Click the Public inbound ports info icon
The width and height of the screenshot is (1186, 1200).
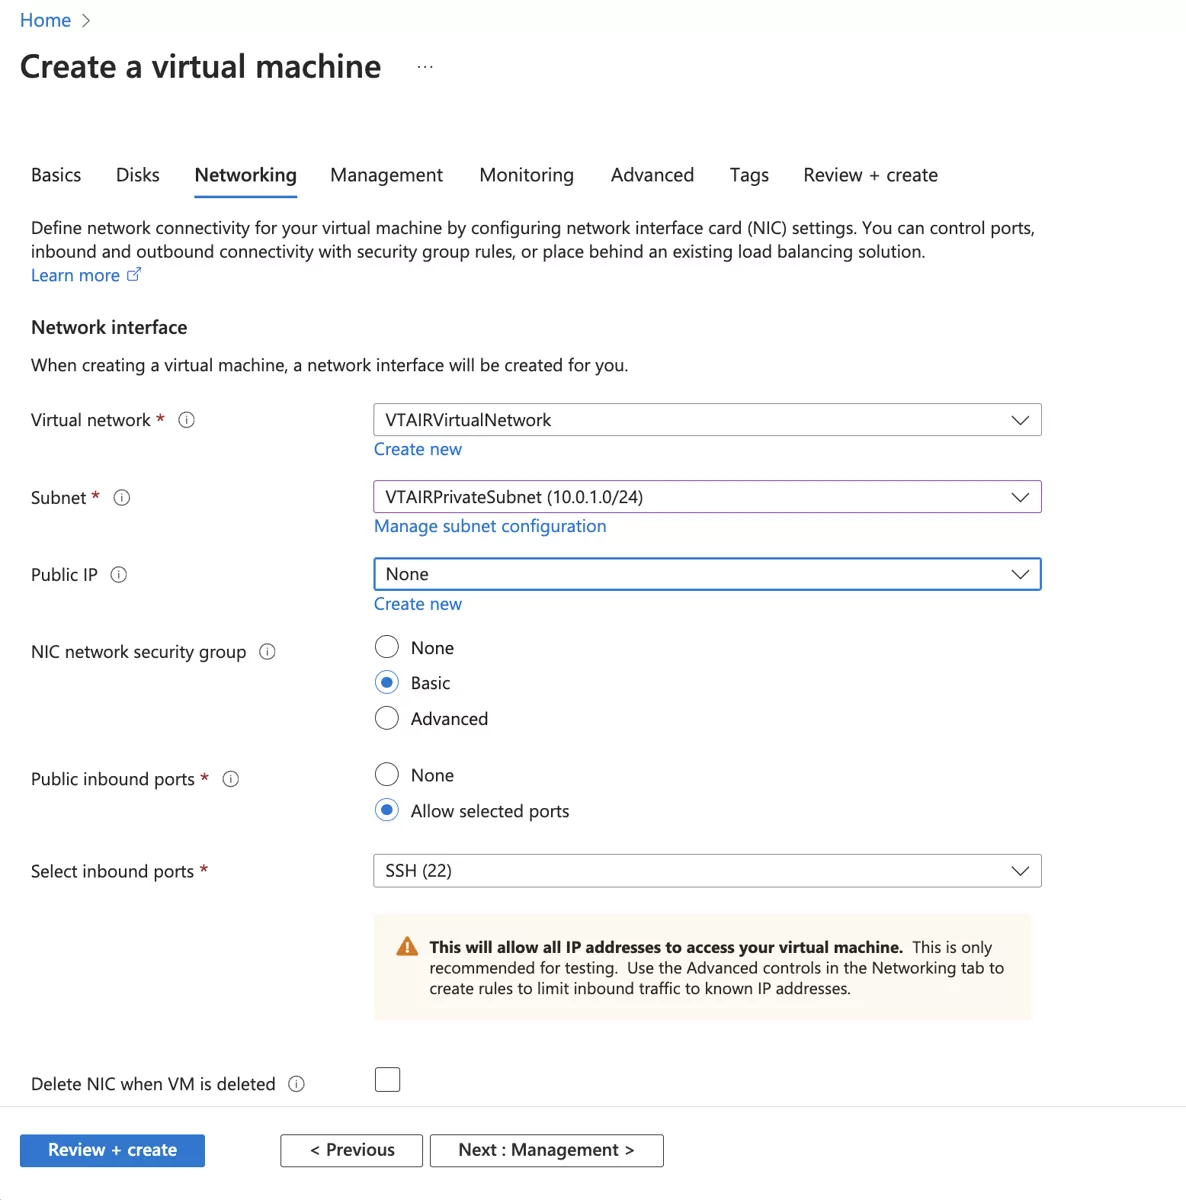click(x=230, y=779)
